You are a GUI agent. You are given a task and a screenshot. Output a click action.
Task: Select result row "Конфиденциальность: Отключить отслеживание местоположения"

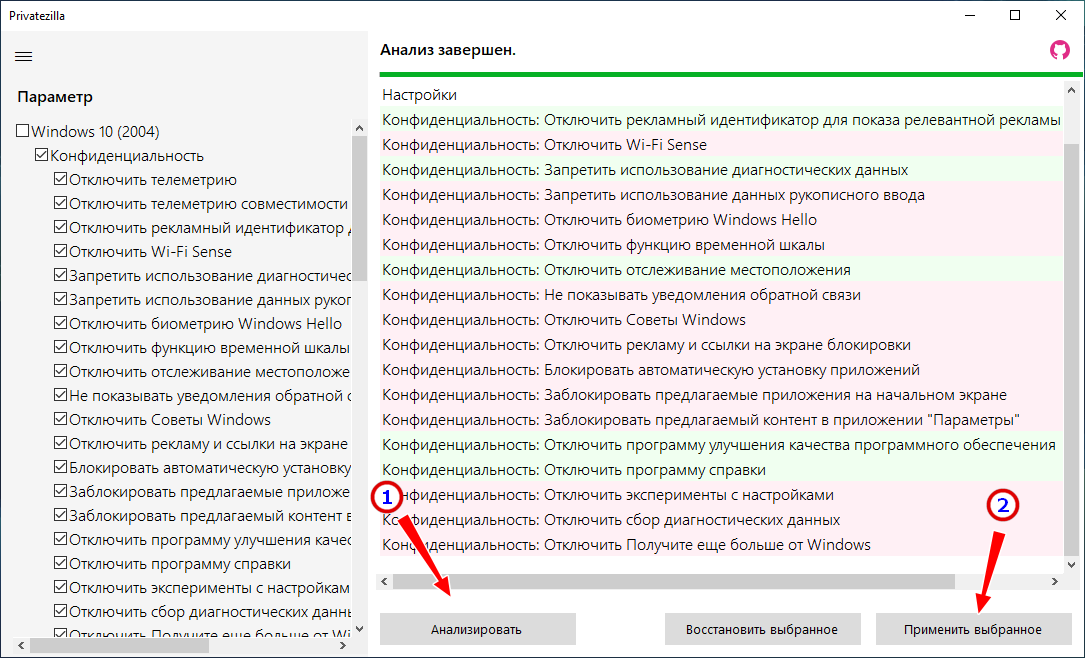721,269
